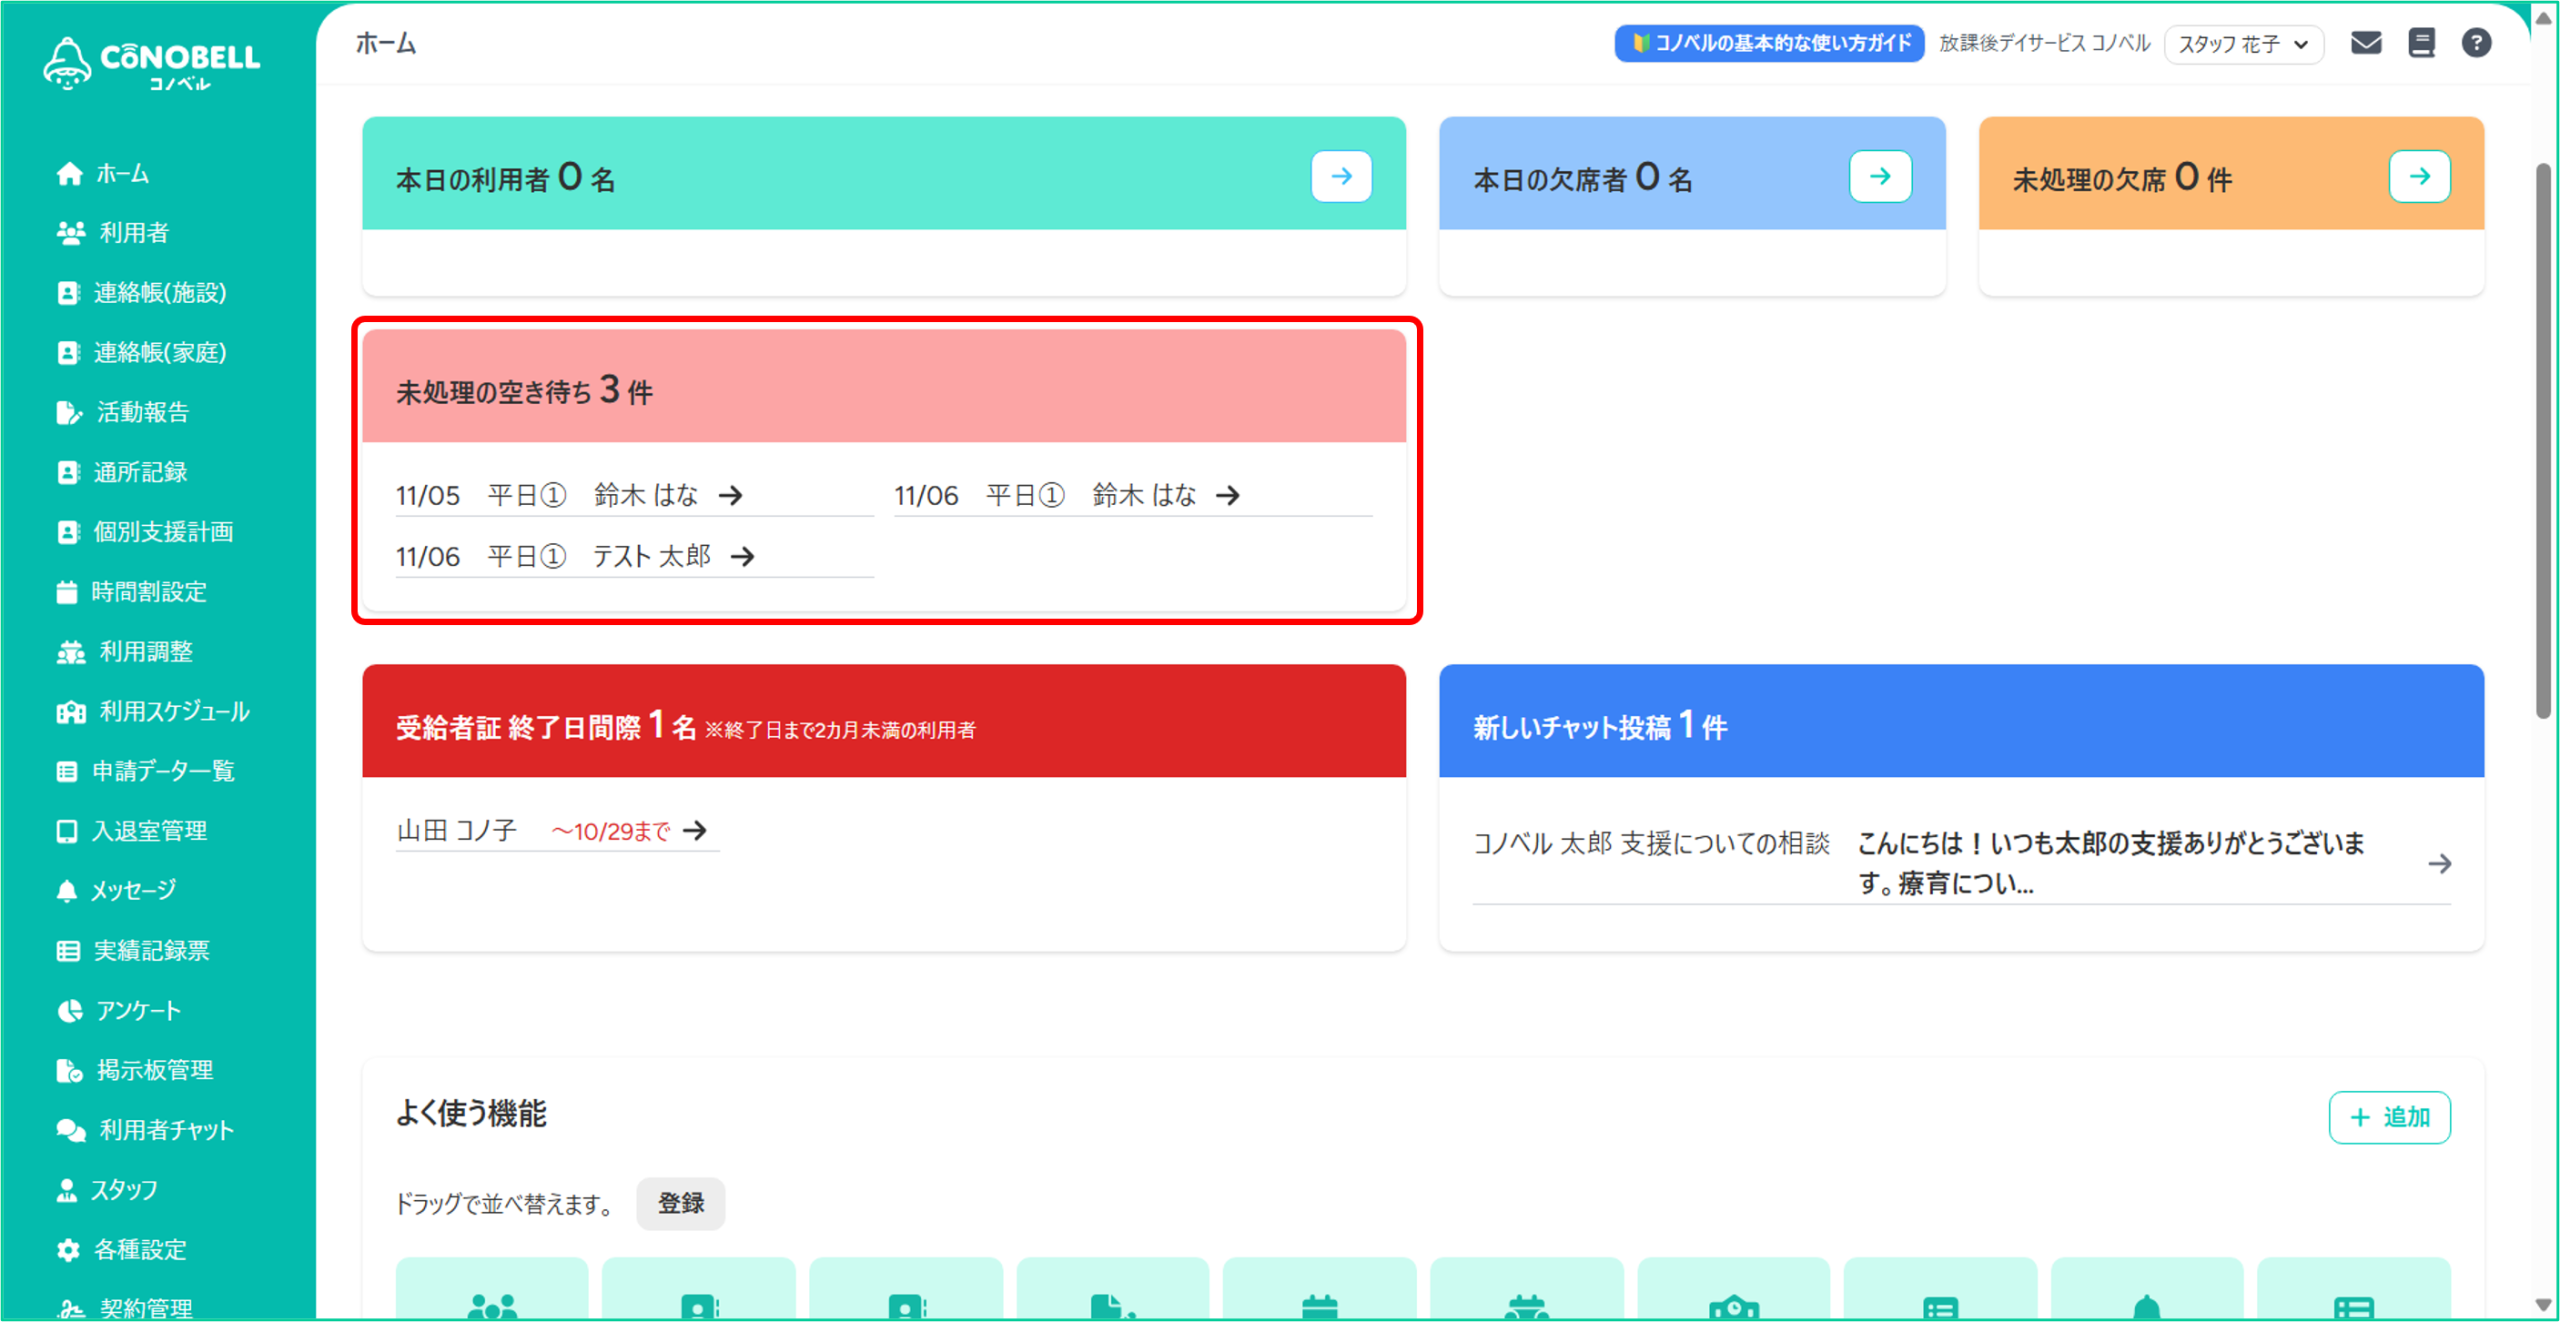Open the new chat post arrow

2439,863
